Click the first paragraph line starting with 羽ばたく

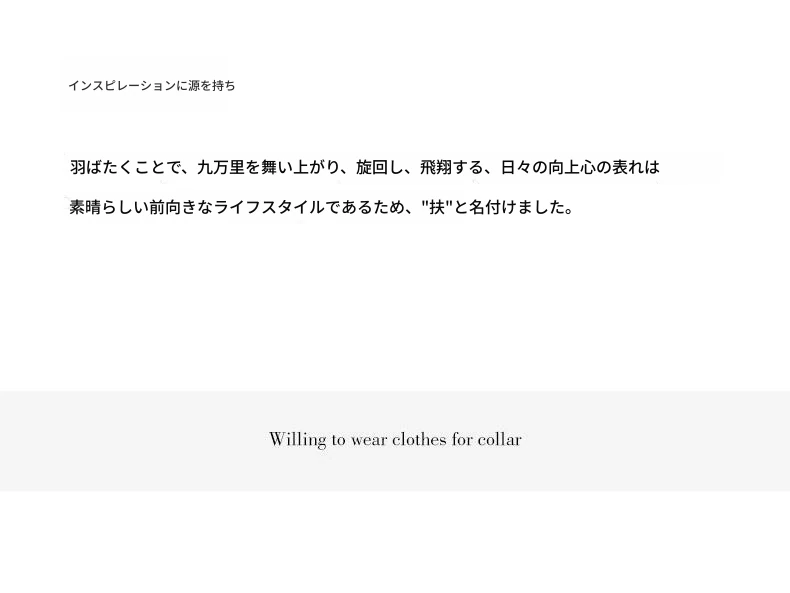[x=365, y=167]
